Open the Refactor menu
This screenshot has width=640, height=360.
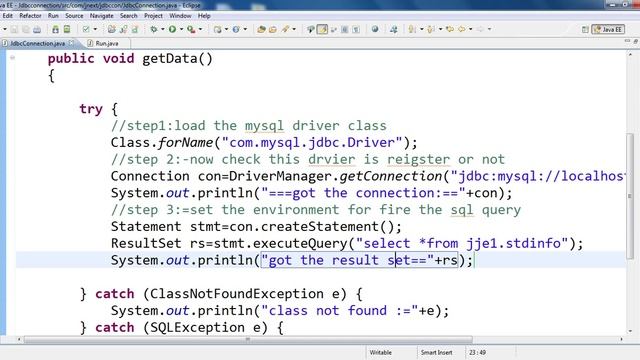point(30,16)
